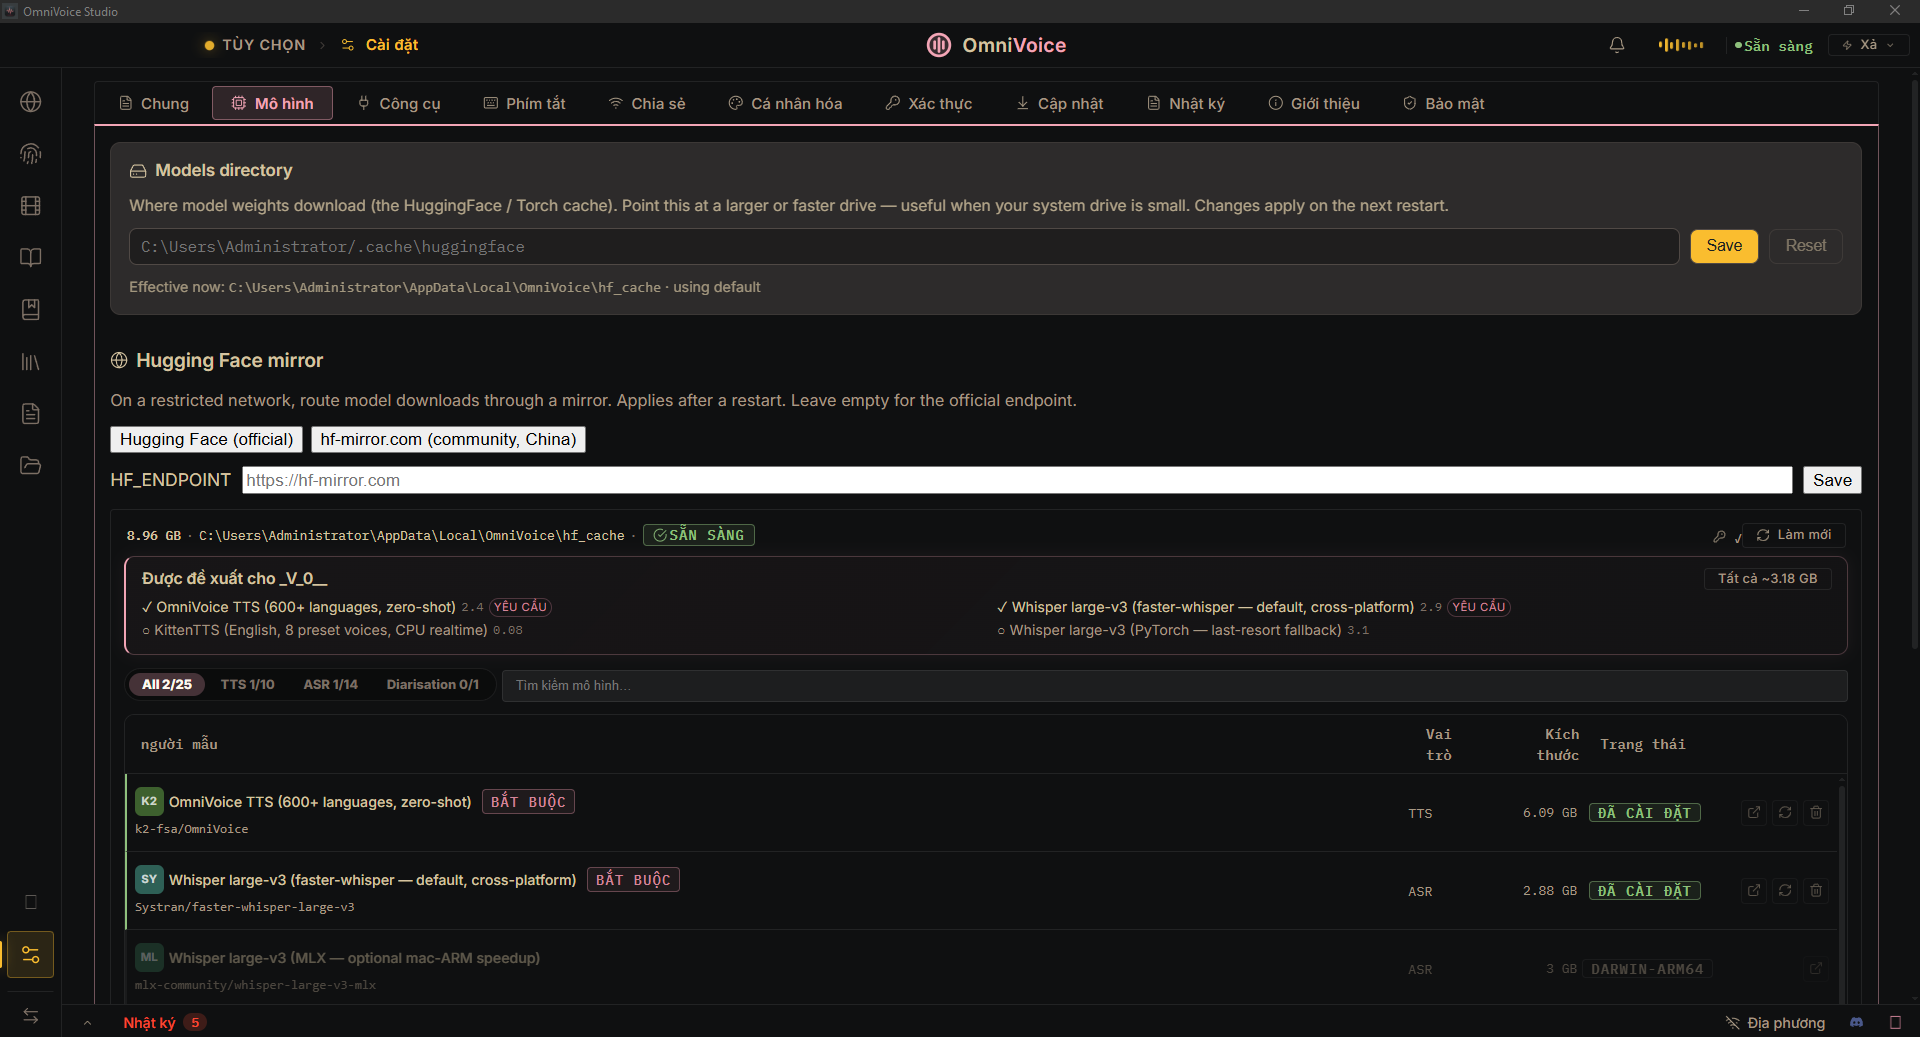Open the film strip icon in the sidebar
Image resolution: width=1920 pixels, height=1037 pixels.
coord(31,206)
